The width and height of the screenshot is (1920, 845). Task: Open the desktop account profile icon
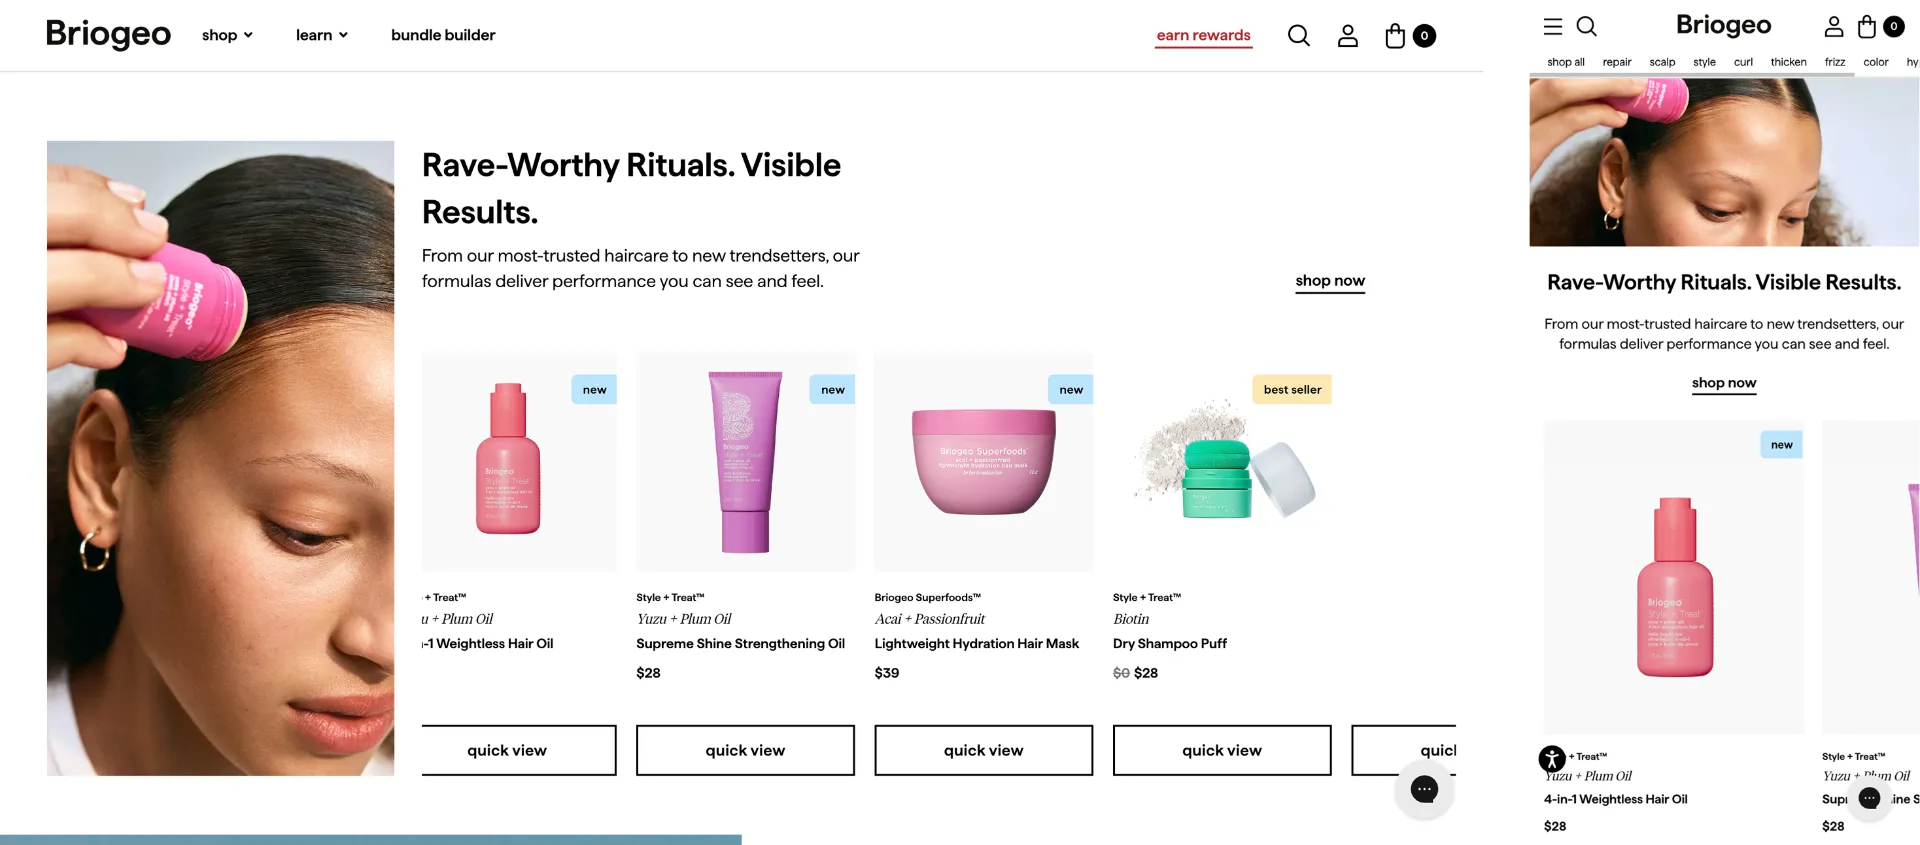[1348, 36]
